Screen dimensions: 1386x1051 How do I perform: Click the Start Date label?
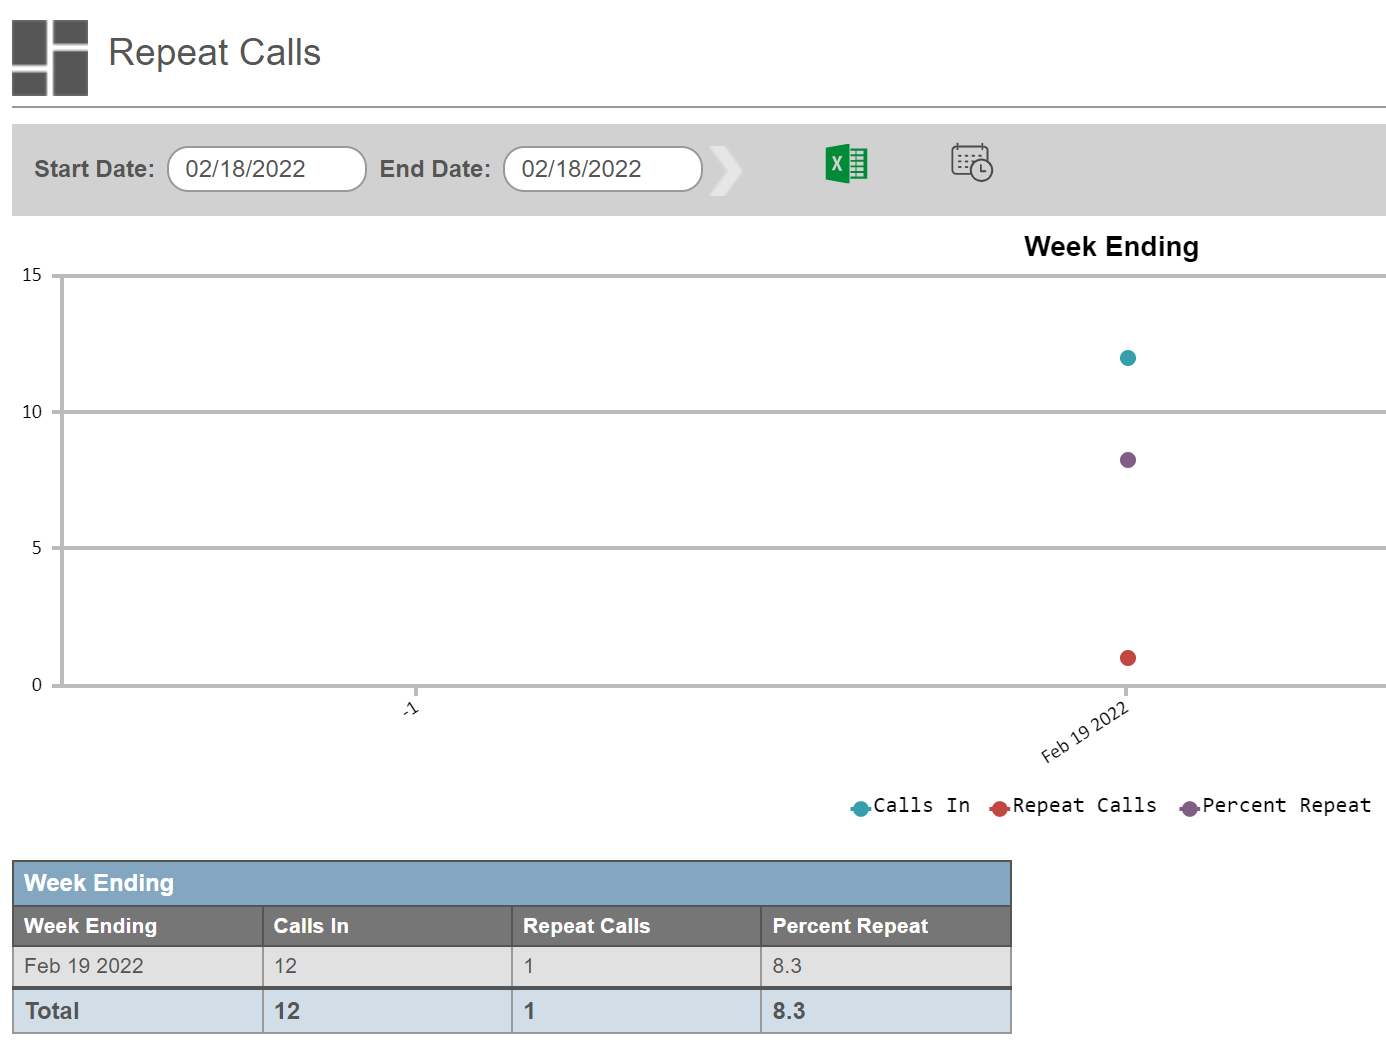[x=94, y=169]
